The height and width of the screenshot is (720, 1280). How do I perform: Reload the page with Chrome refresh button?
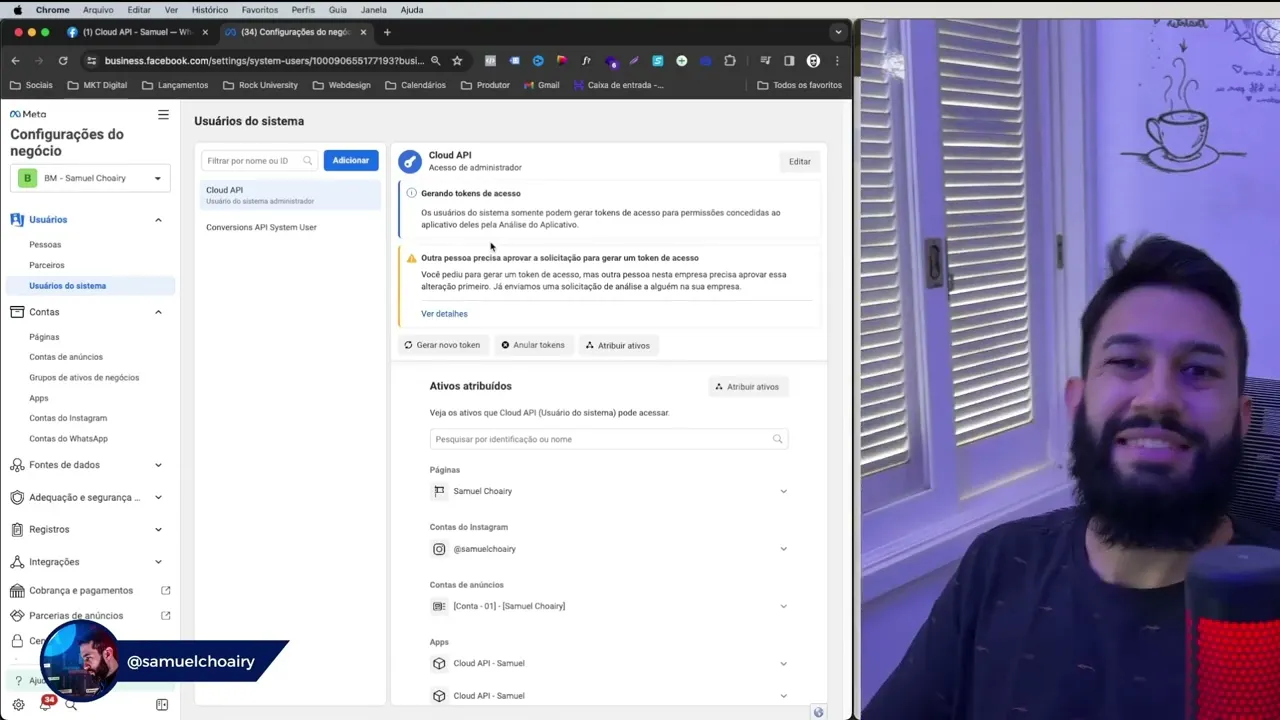pos(63,61)
